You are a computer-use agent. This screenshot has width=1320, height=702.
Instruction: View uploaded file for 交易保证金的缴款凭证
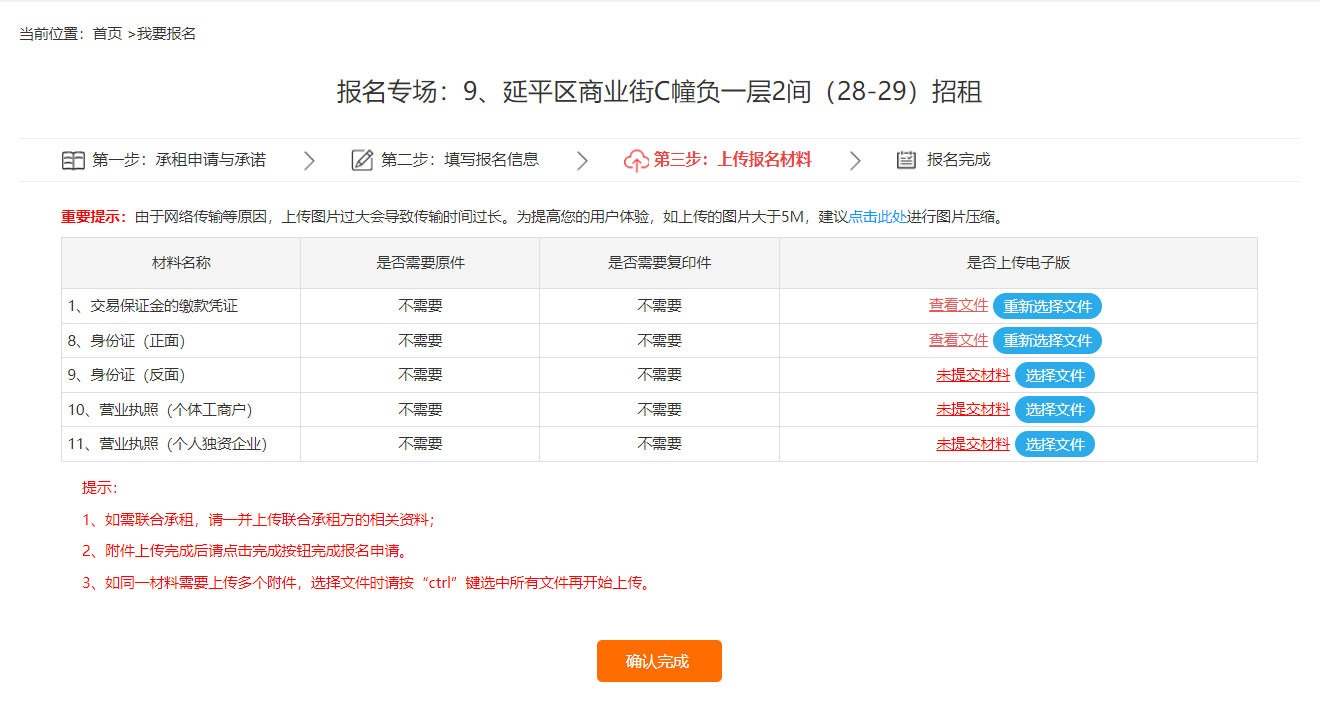pos(958,306)
